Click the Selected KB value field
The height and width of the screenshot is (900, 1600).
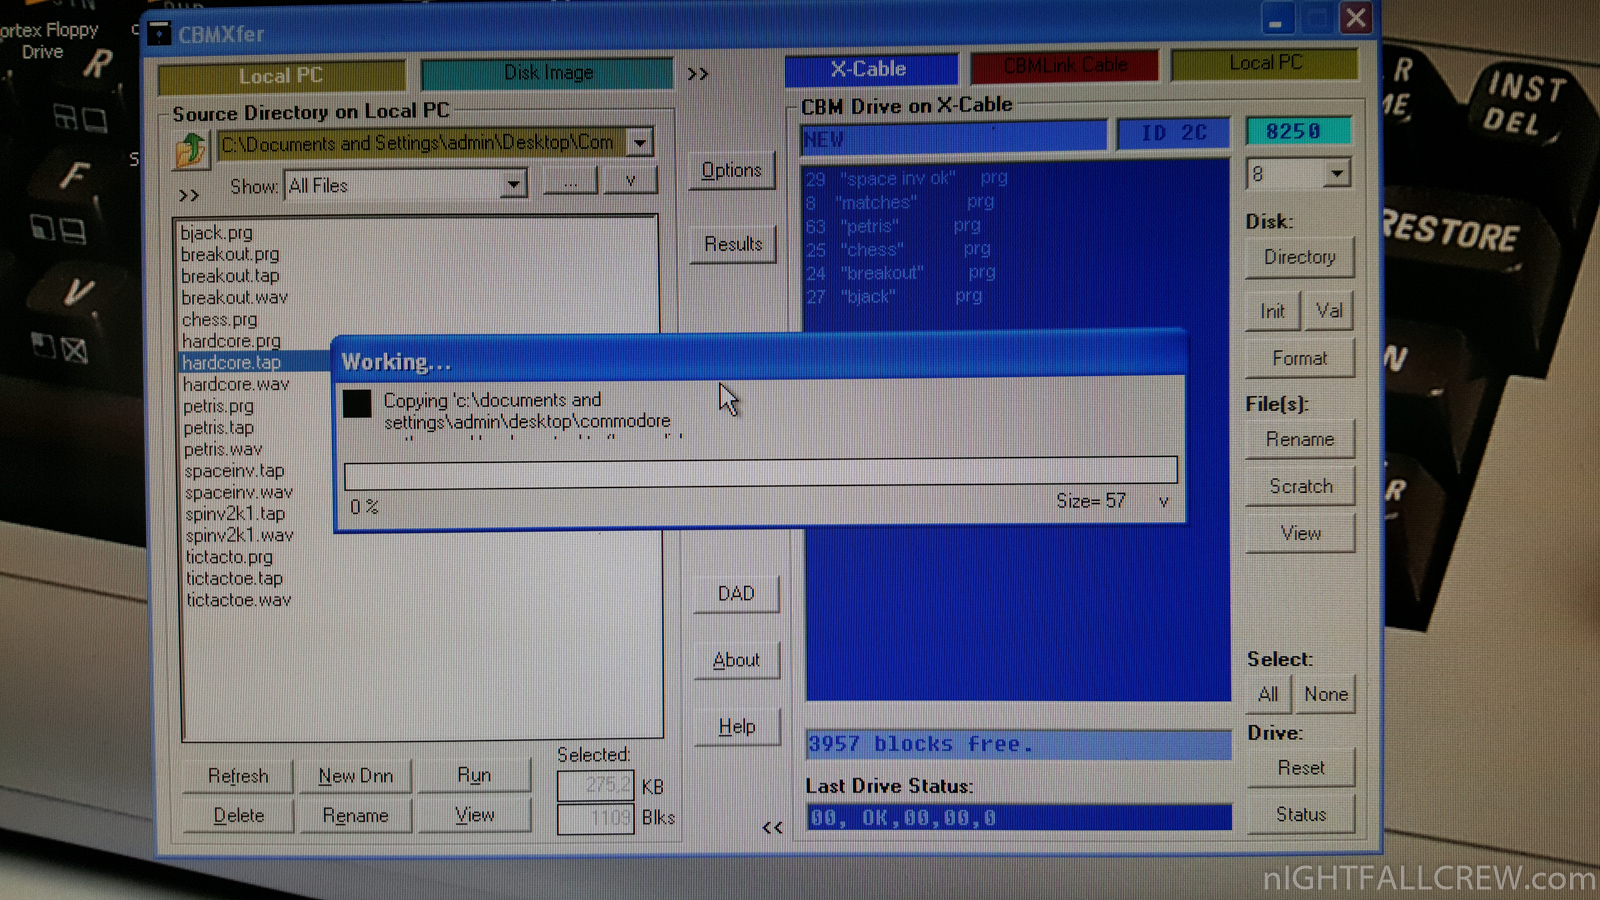click(x=596, y=786)
